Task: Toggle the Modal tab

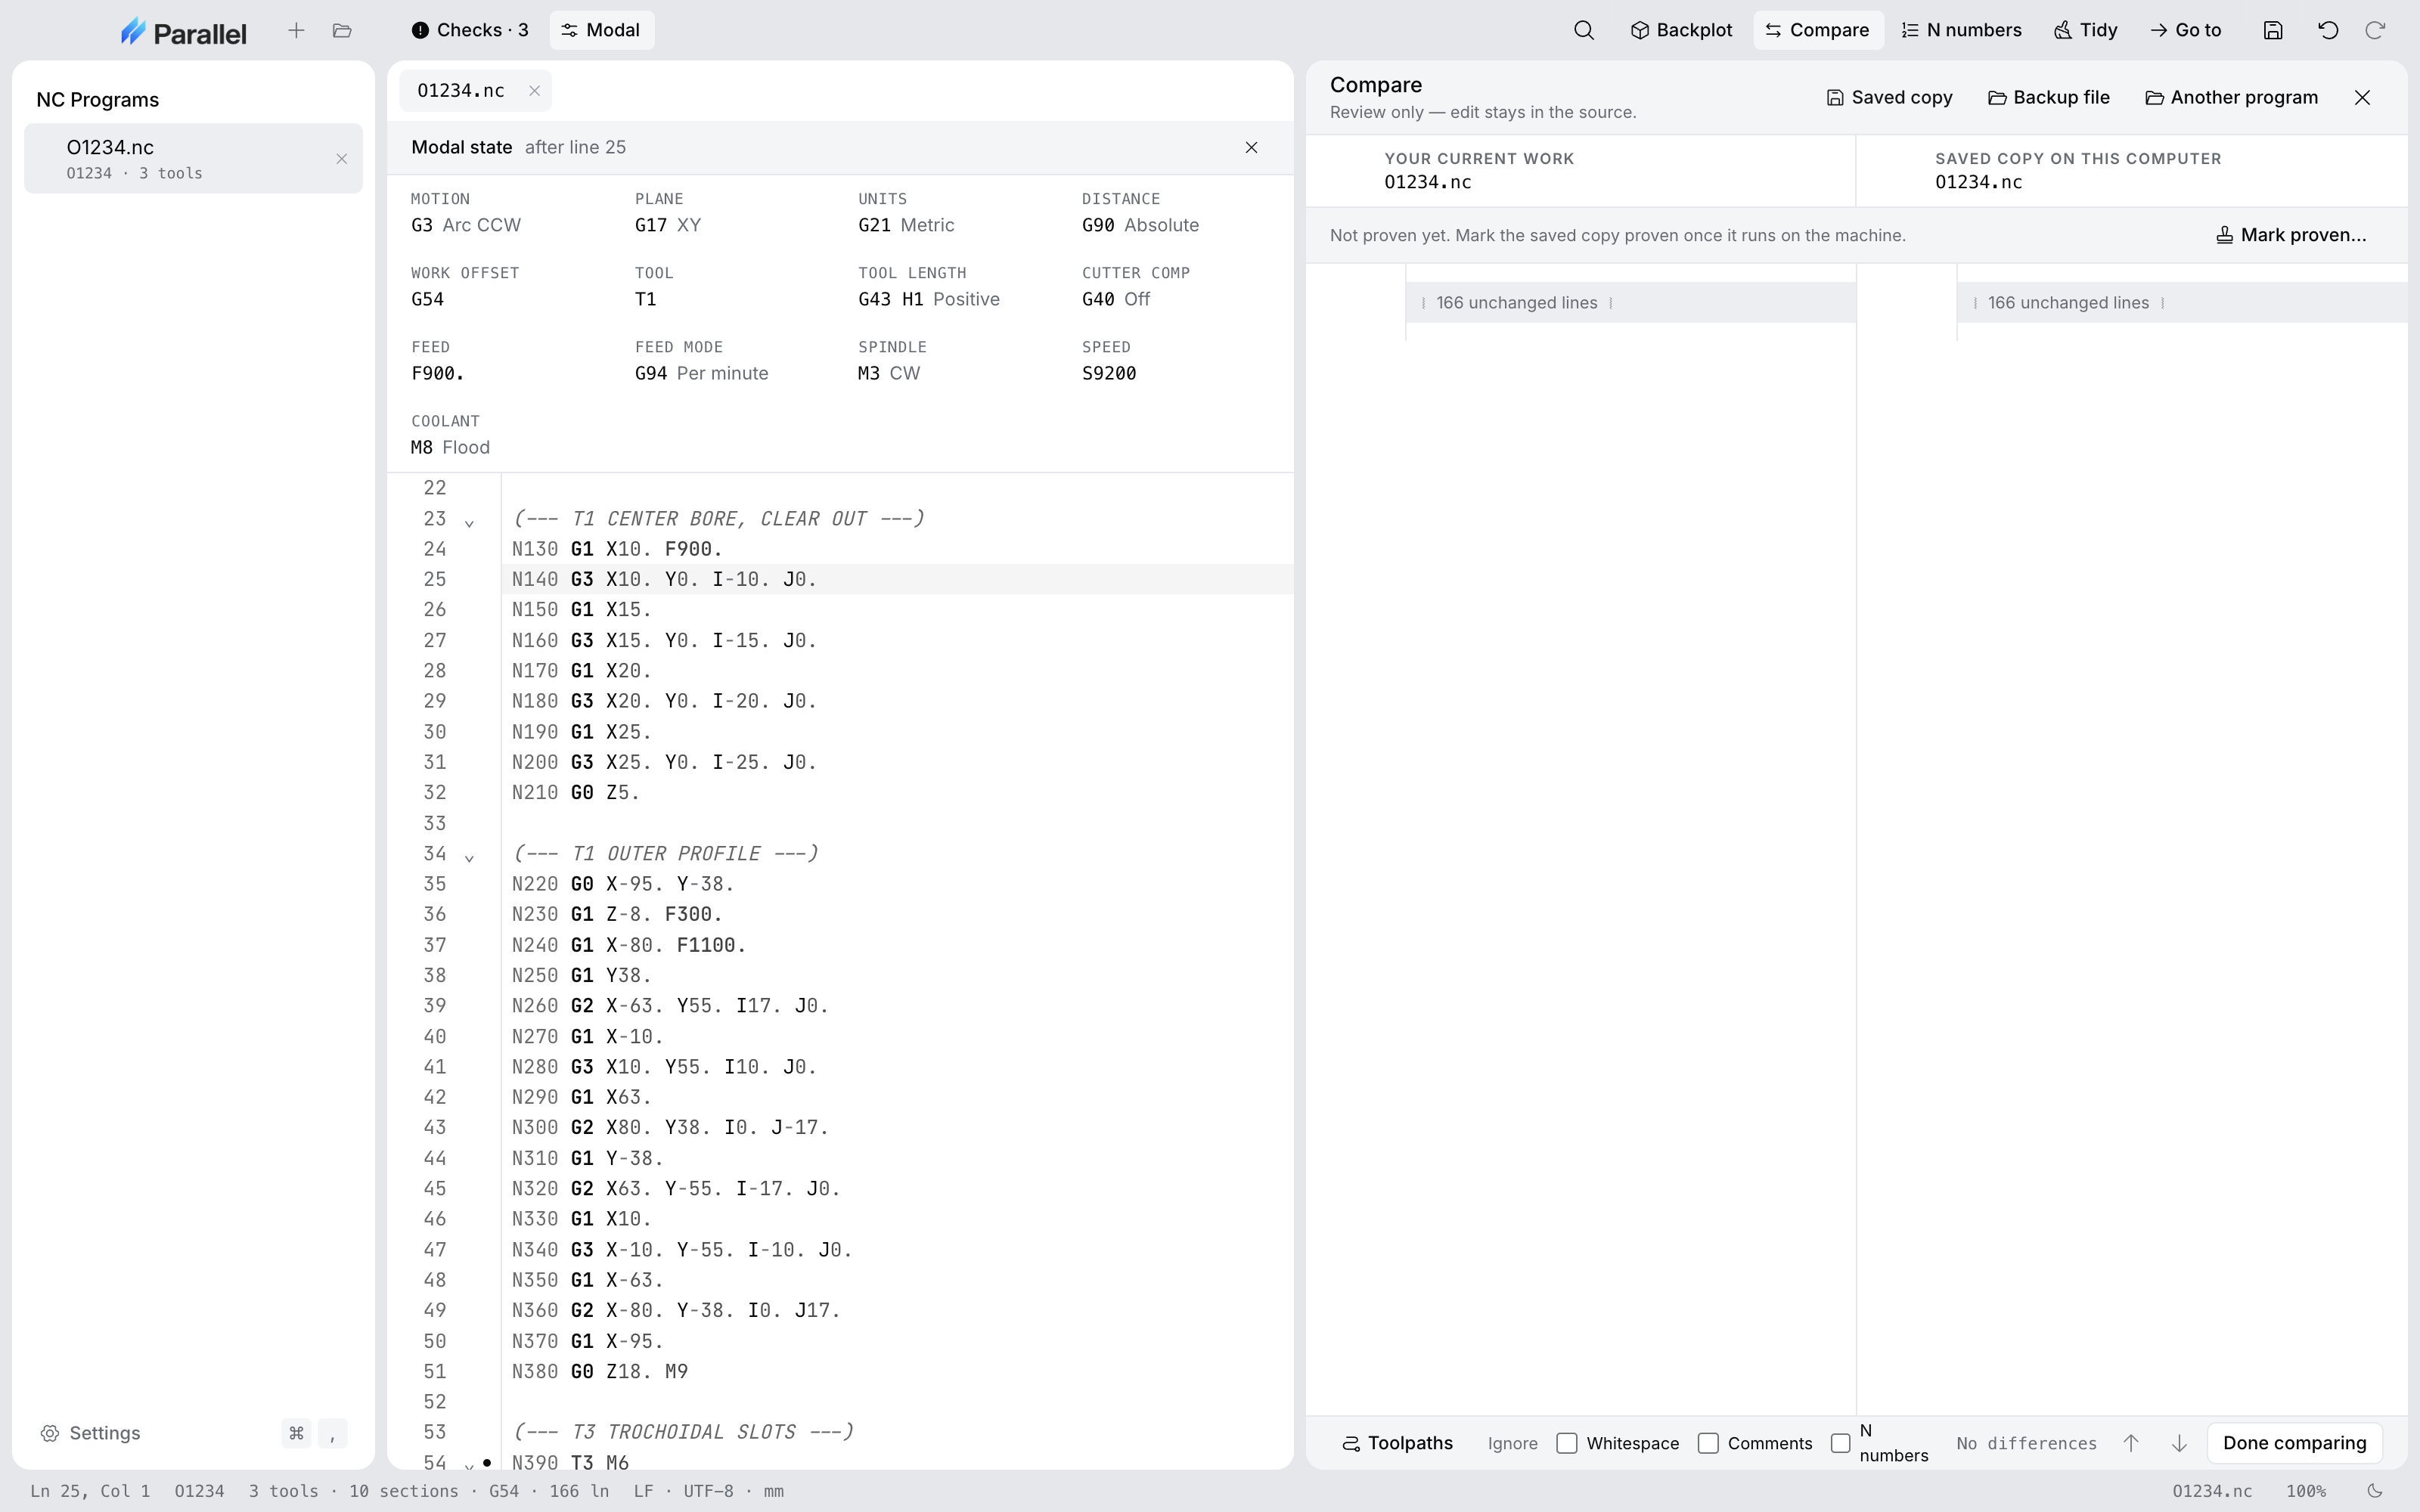Action: coord(601,30)
